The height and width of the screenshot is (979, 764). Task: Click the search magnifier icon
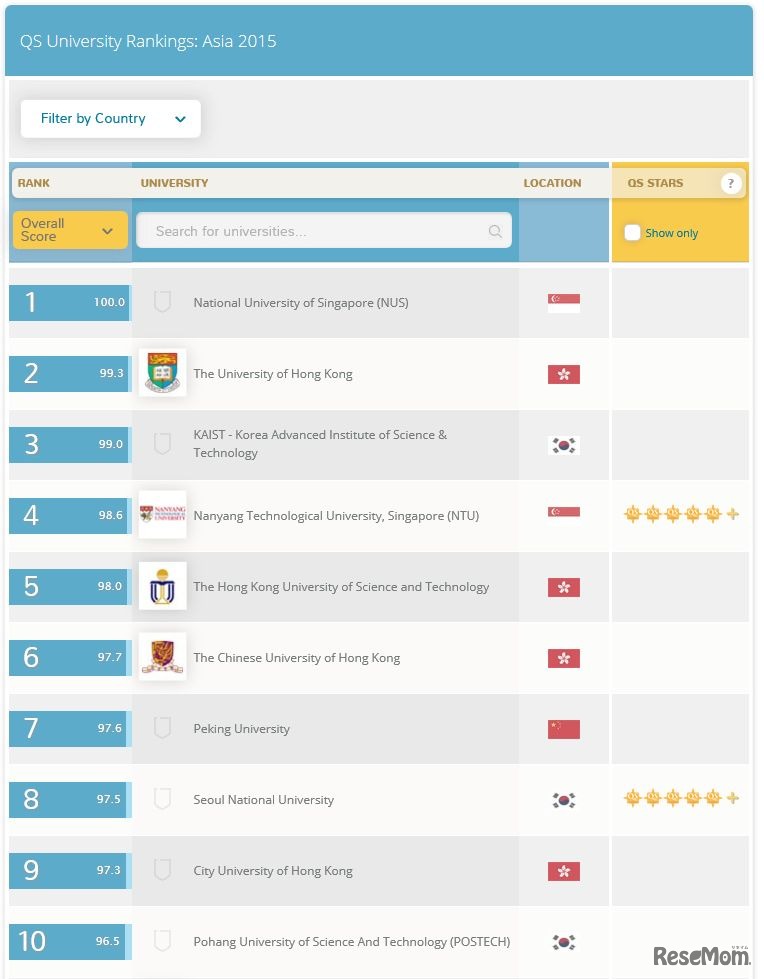pos(495,231)
